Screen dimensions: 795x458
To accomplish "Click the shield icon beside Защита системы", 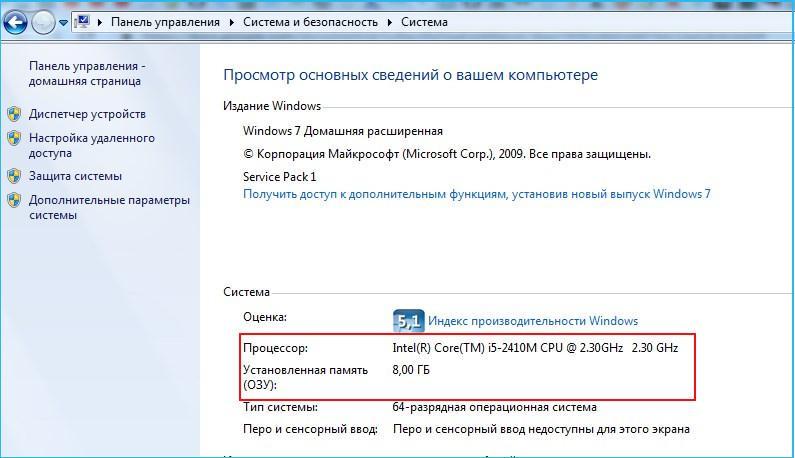I will coord(14,176).
